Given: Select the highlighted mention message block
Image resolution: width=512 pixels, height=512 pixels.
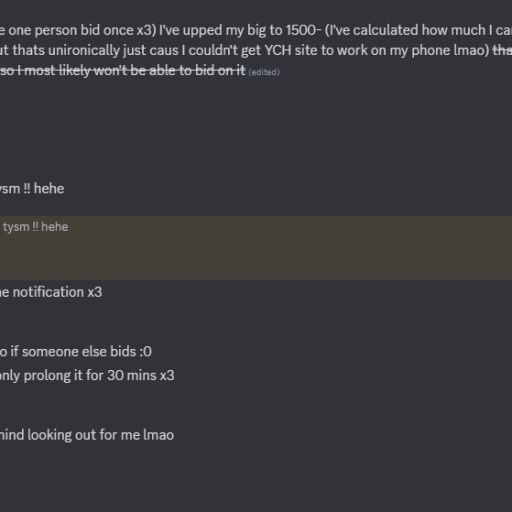Looking at the screenshot, I should [x=256, y=248].
